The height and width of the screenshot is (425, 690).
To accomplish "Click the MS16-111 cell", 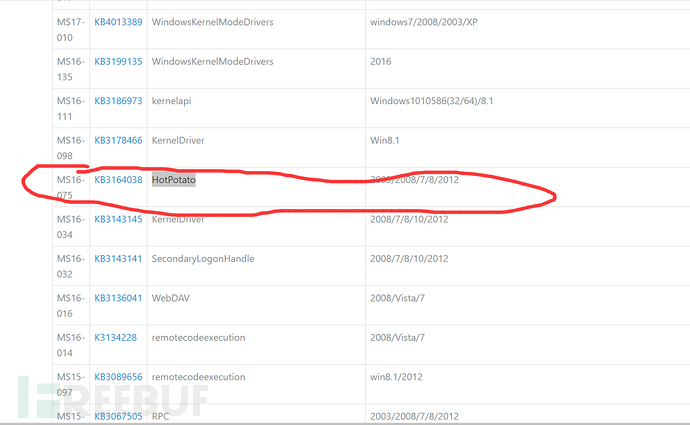I will [x=70, y=108].
